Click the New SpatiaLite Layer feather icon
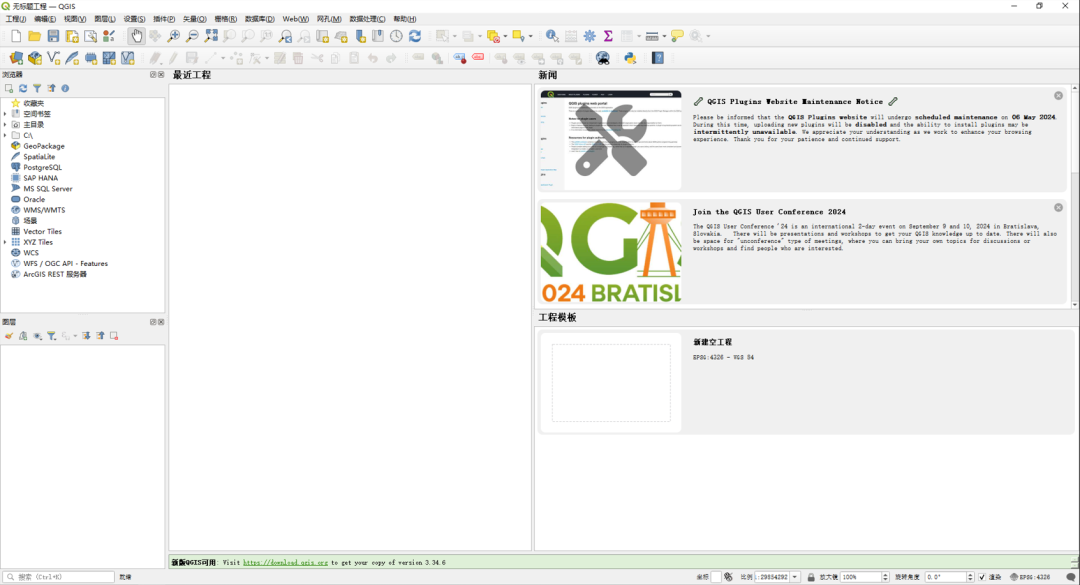Screen dimensions: 1080x585 pyautogui.click(x=72, y=58)
